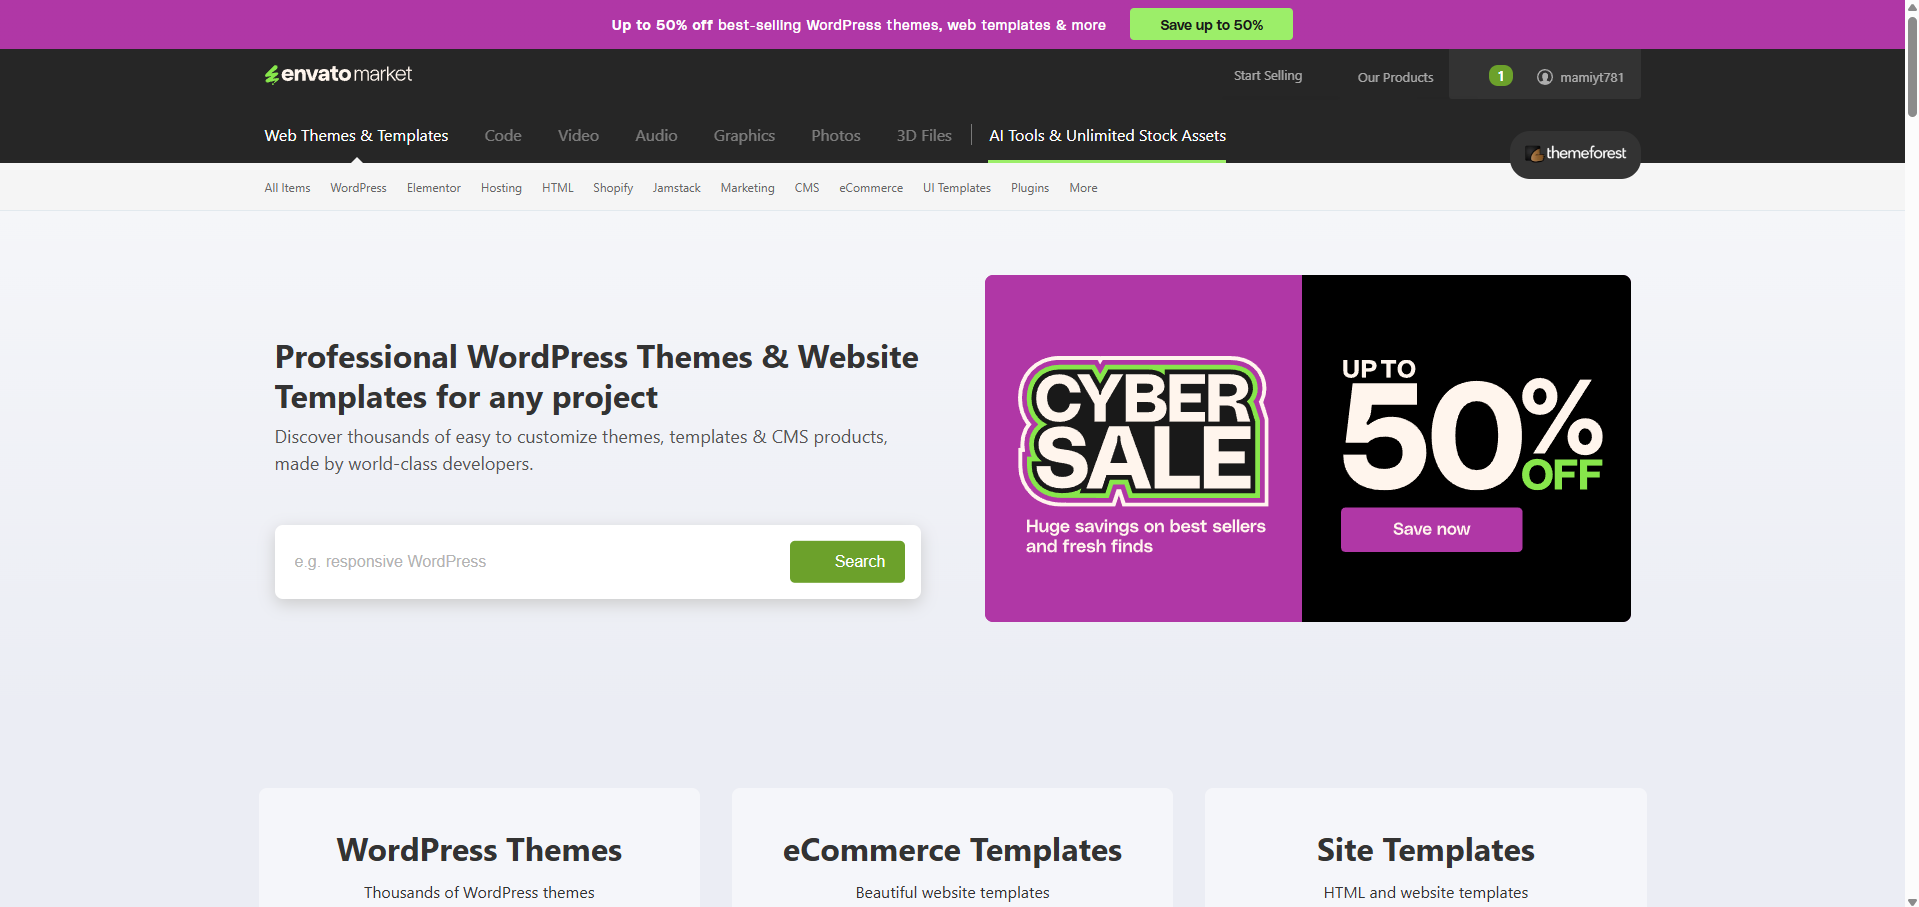Select the Graphics category
1919x907 pixels.
[x=744, y=136]
